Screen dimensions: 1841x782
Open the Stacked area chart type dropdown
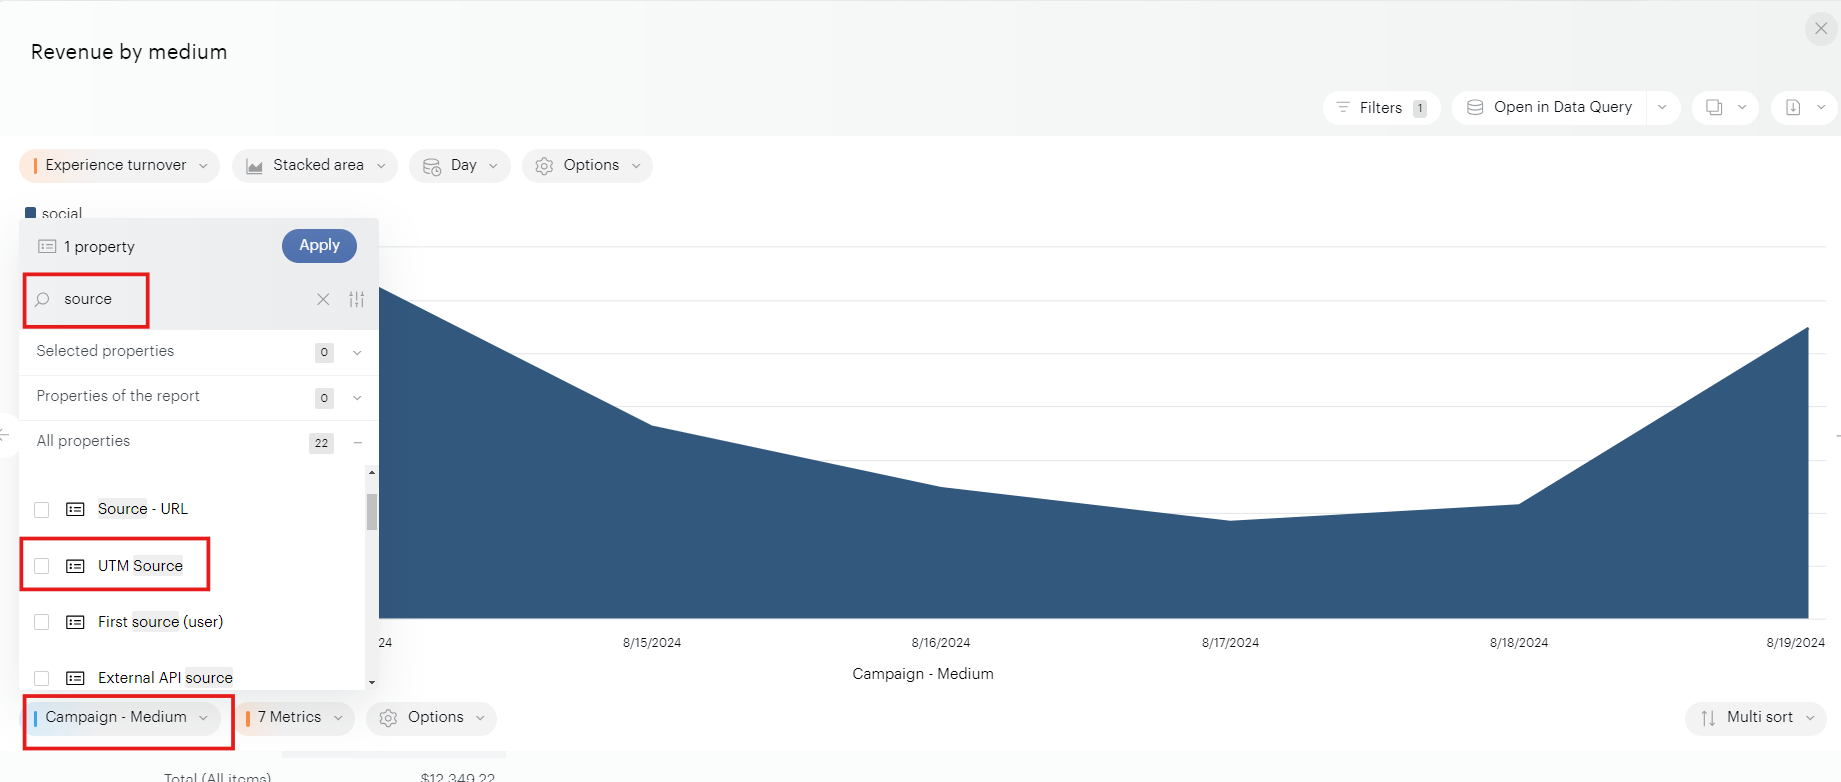(x=315, y=166)
